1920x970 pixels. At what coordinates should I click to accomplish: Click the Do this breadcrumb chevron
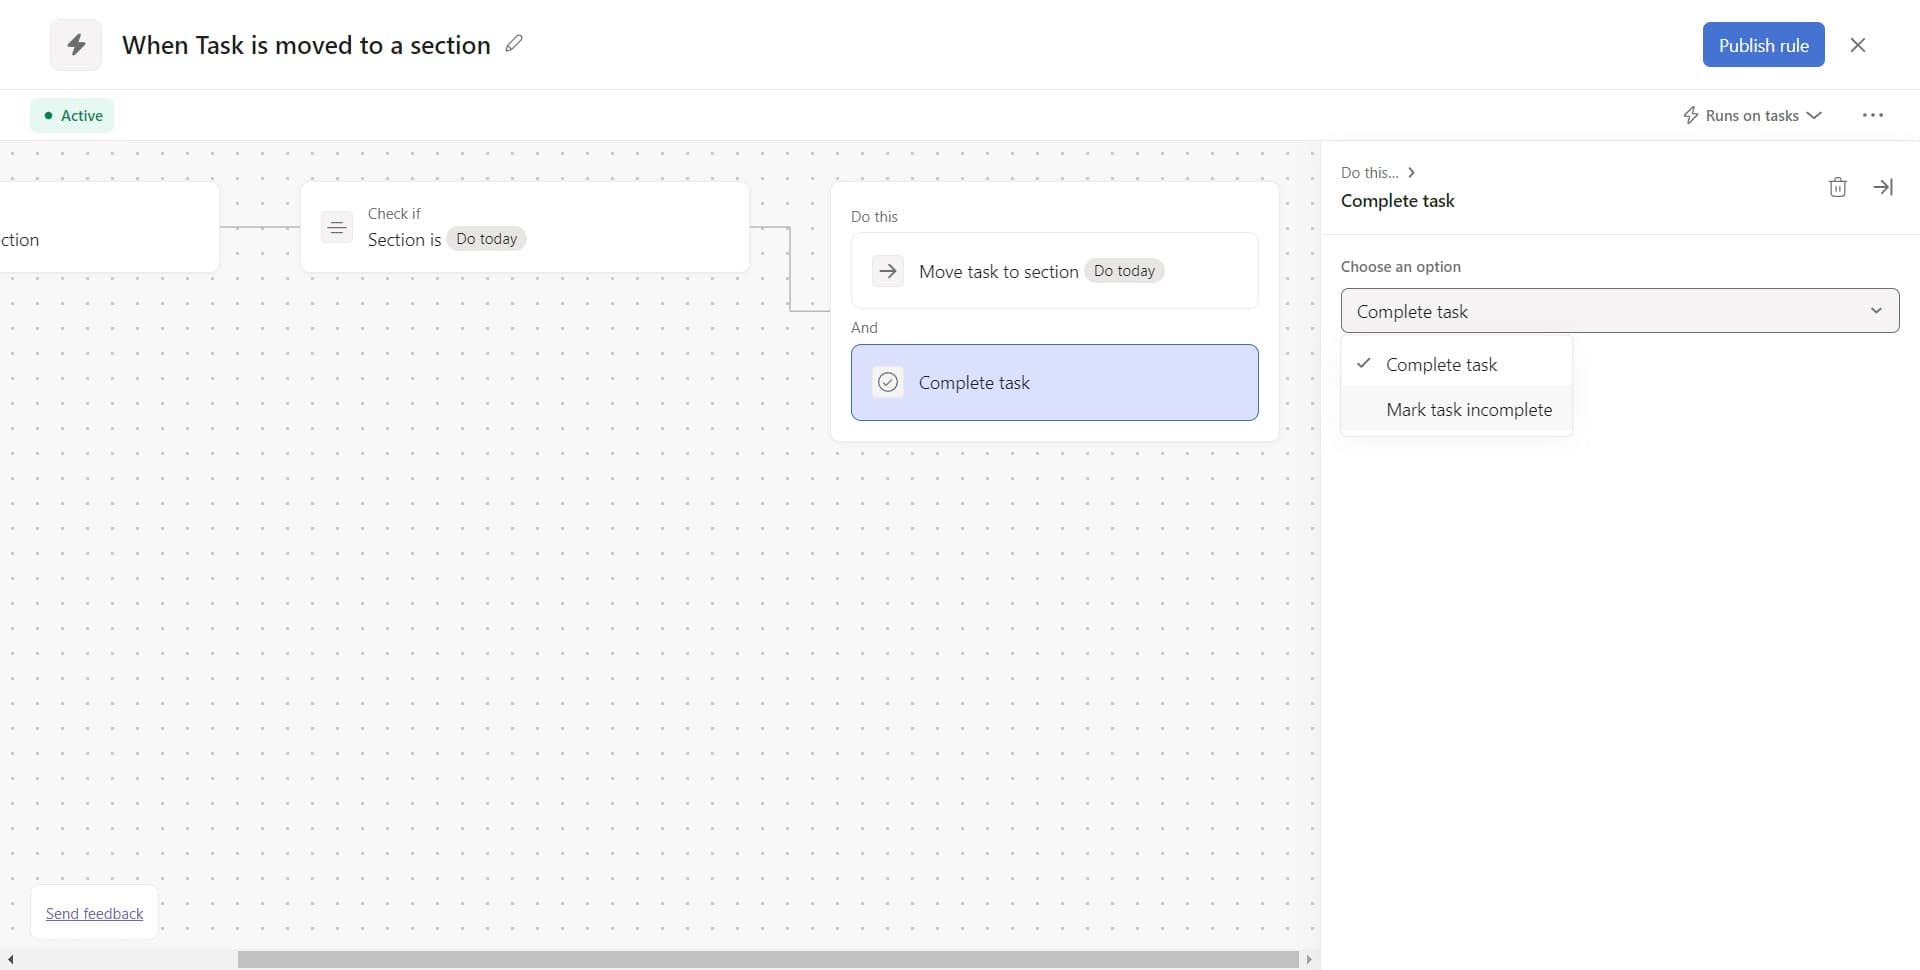1410,173
